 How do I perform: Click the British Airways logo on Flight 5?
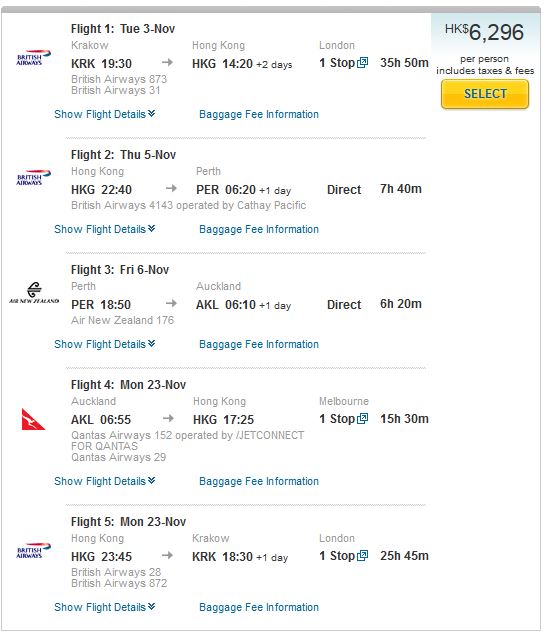(34, 550)
